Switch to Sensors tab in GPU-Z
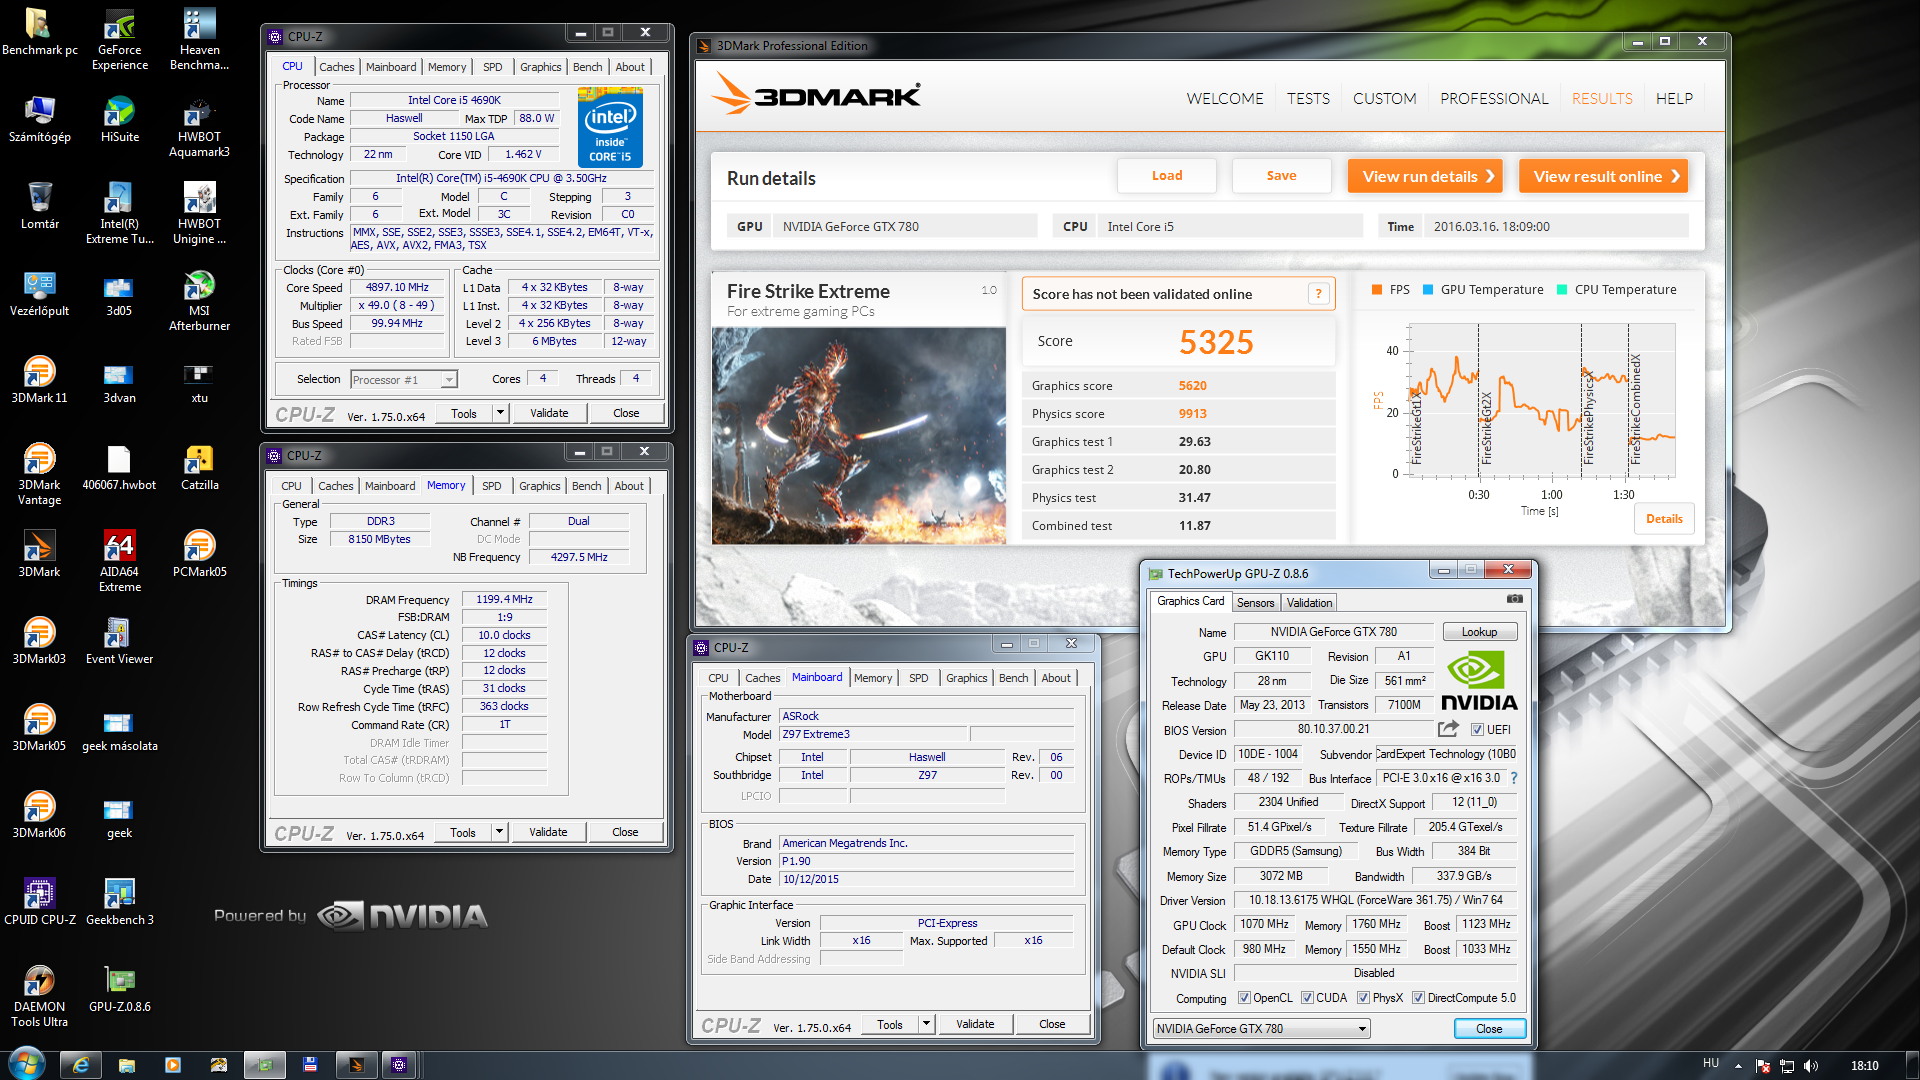The image size is (1920, 1080). pos(1255,602)
